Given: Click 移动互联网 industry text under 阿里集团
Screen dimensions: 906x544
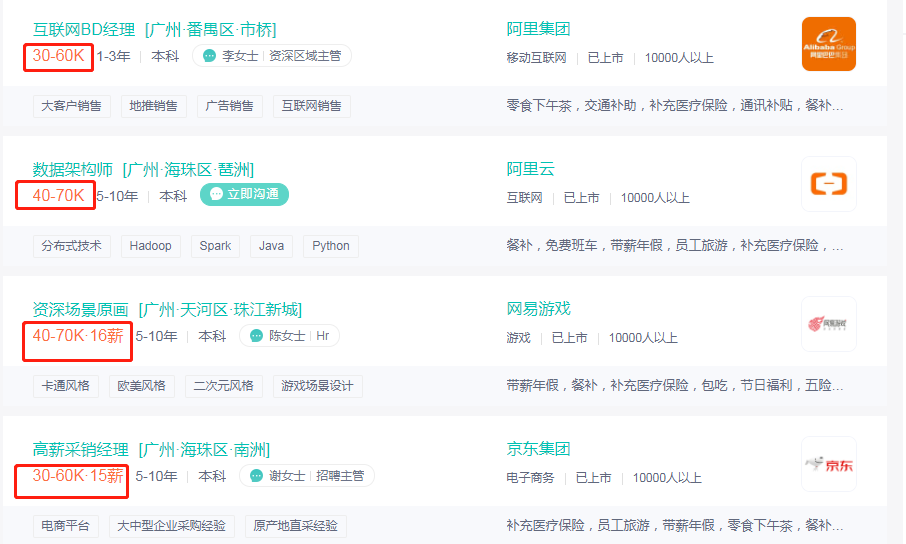Looking at the screenshot, I should click(x=536, y=58).
